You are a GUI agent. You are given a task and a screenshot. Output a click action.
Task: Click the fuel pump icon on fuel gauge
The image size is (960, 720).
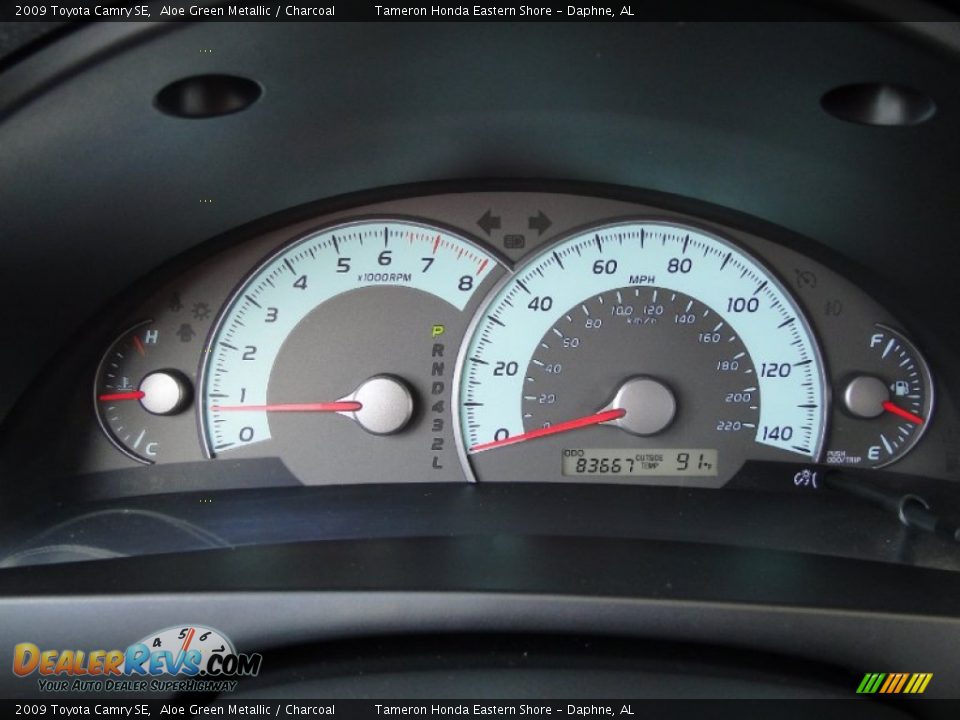[x=901, y=388]
